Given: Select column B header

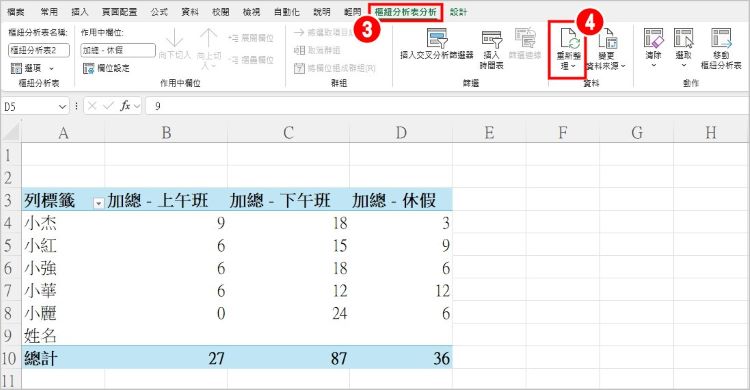Looking at the screenshot, I should [166, 132].
